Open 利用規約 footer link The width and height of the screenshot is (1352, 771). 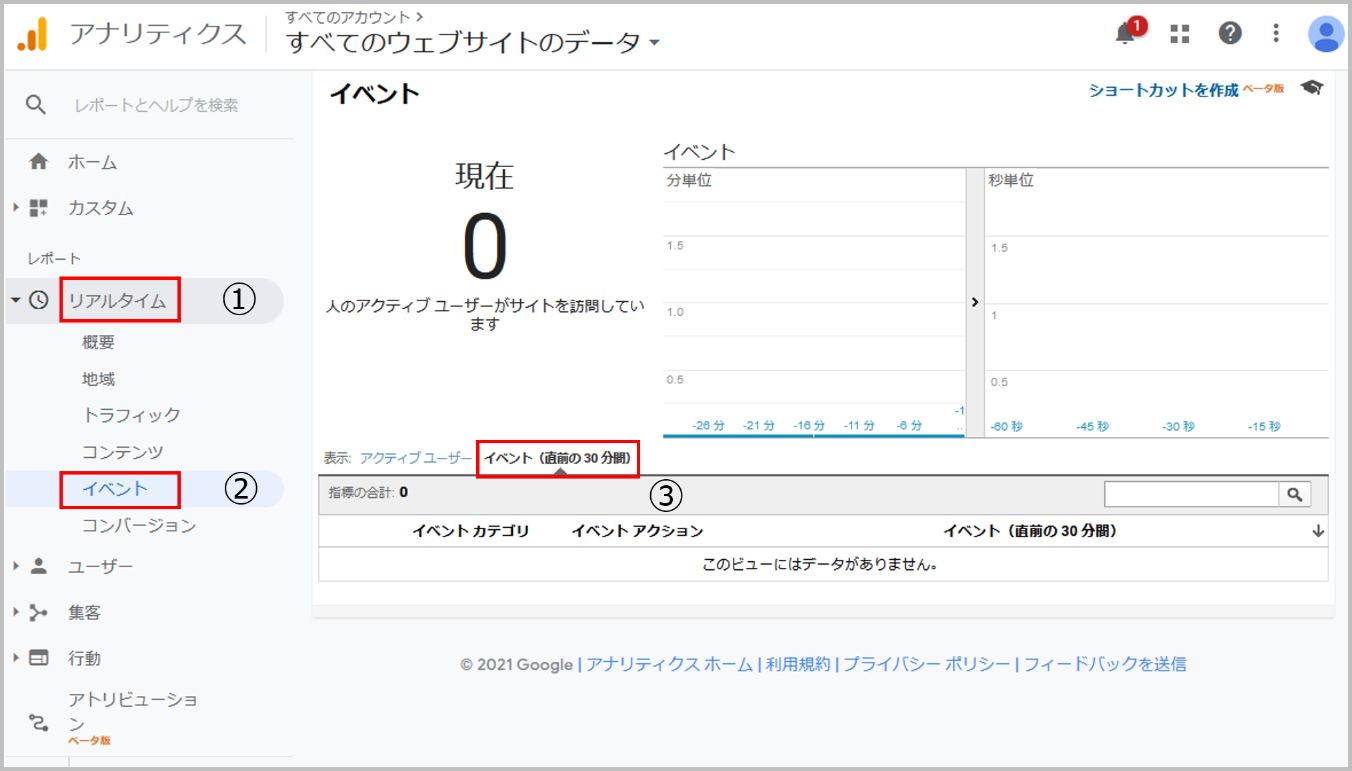point(798,664)
